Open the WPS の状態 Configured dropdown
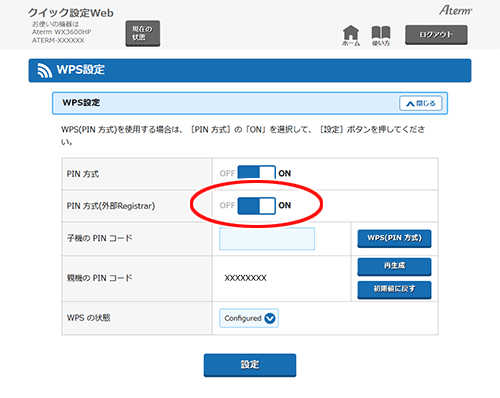Screen dimensions: 500x398 tap(249, 318)
